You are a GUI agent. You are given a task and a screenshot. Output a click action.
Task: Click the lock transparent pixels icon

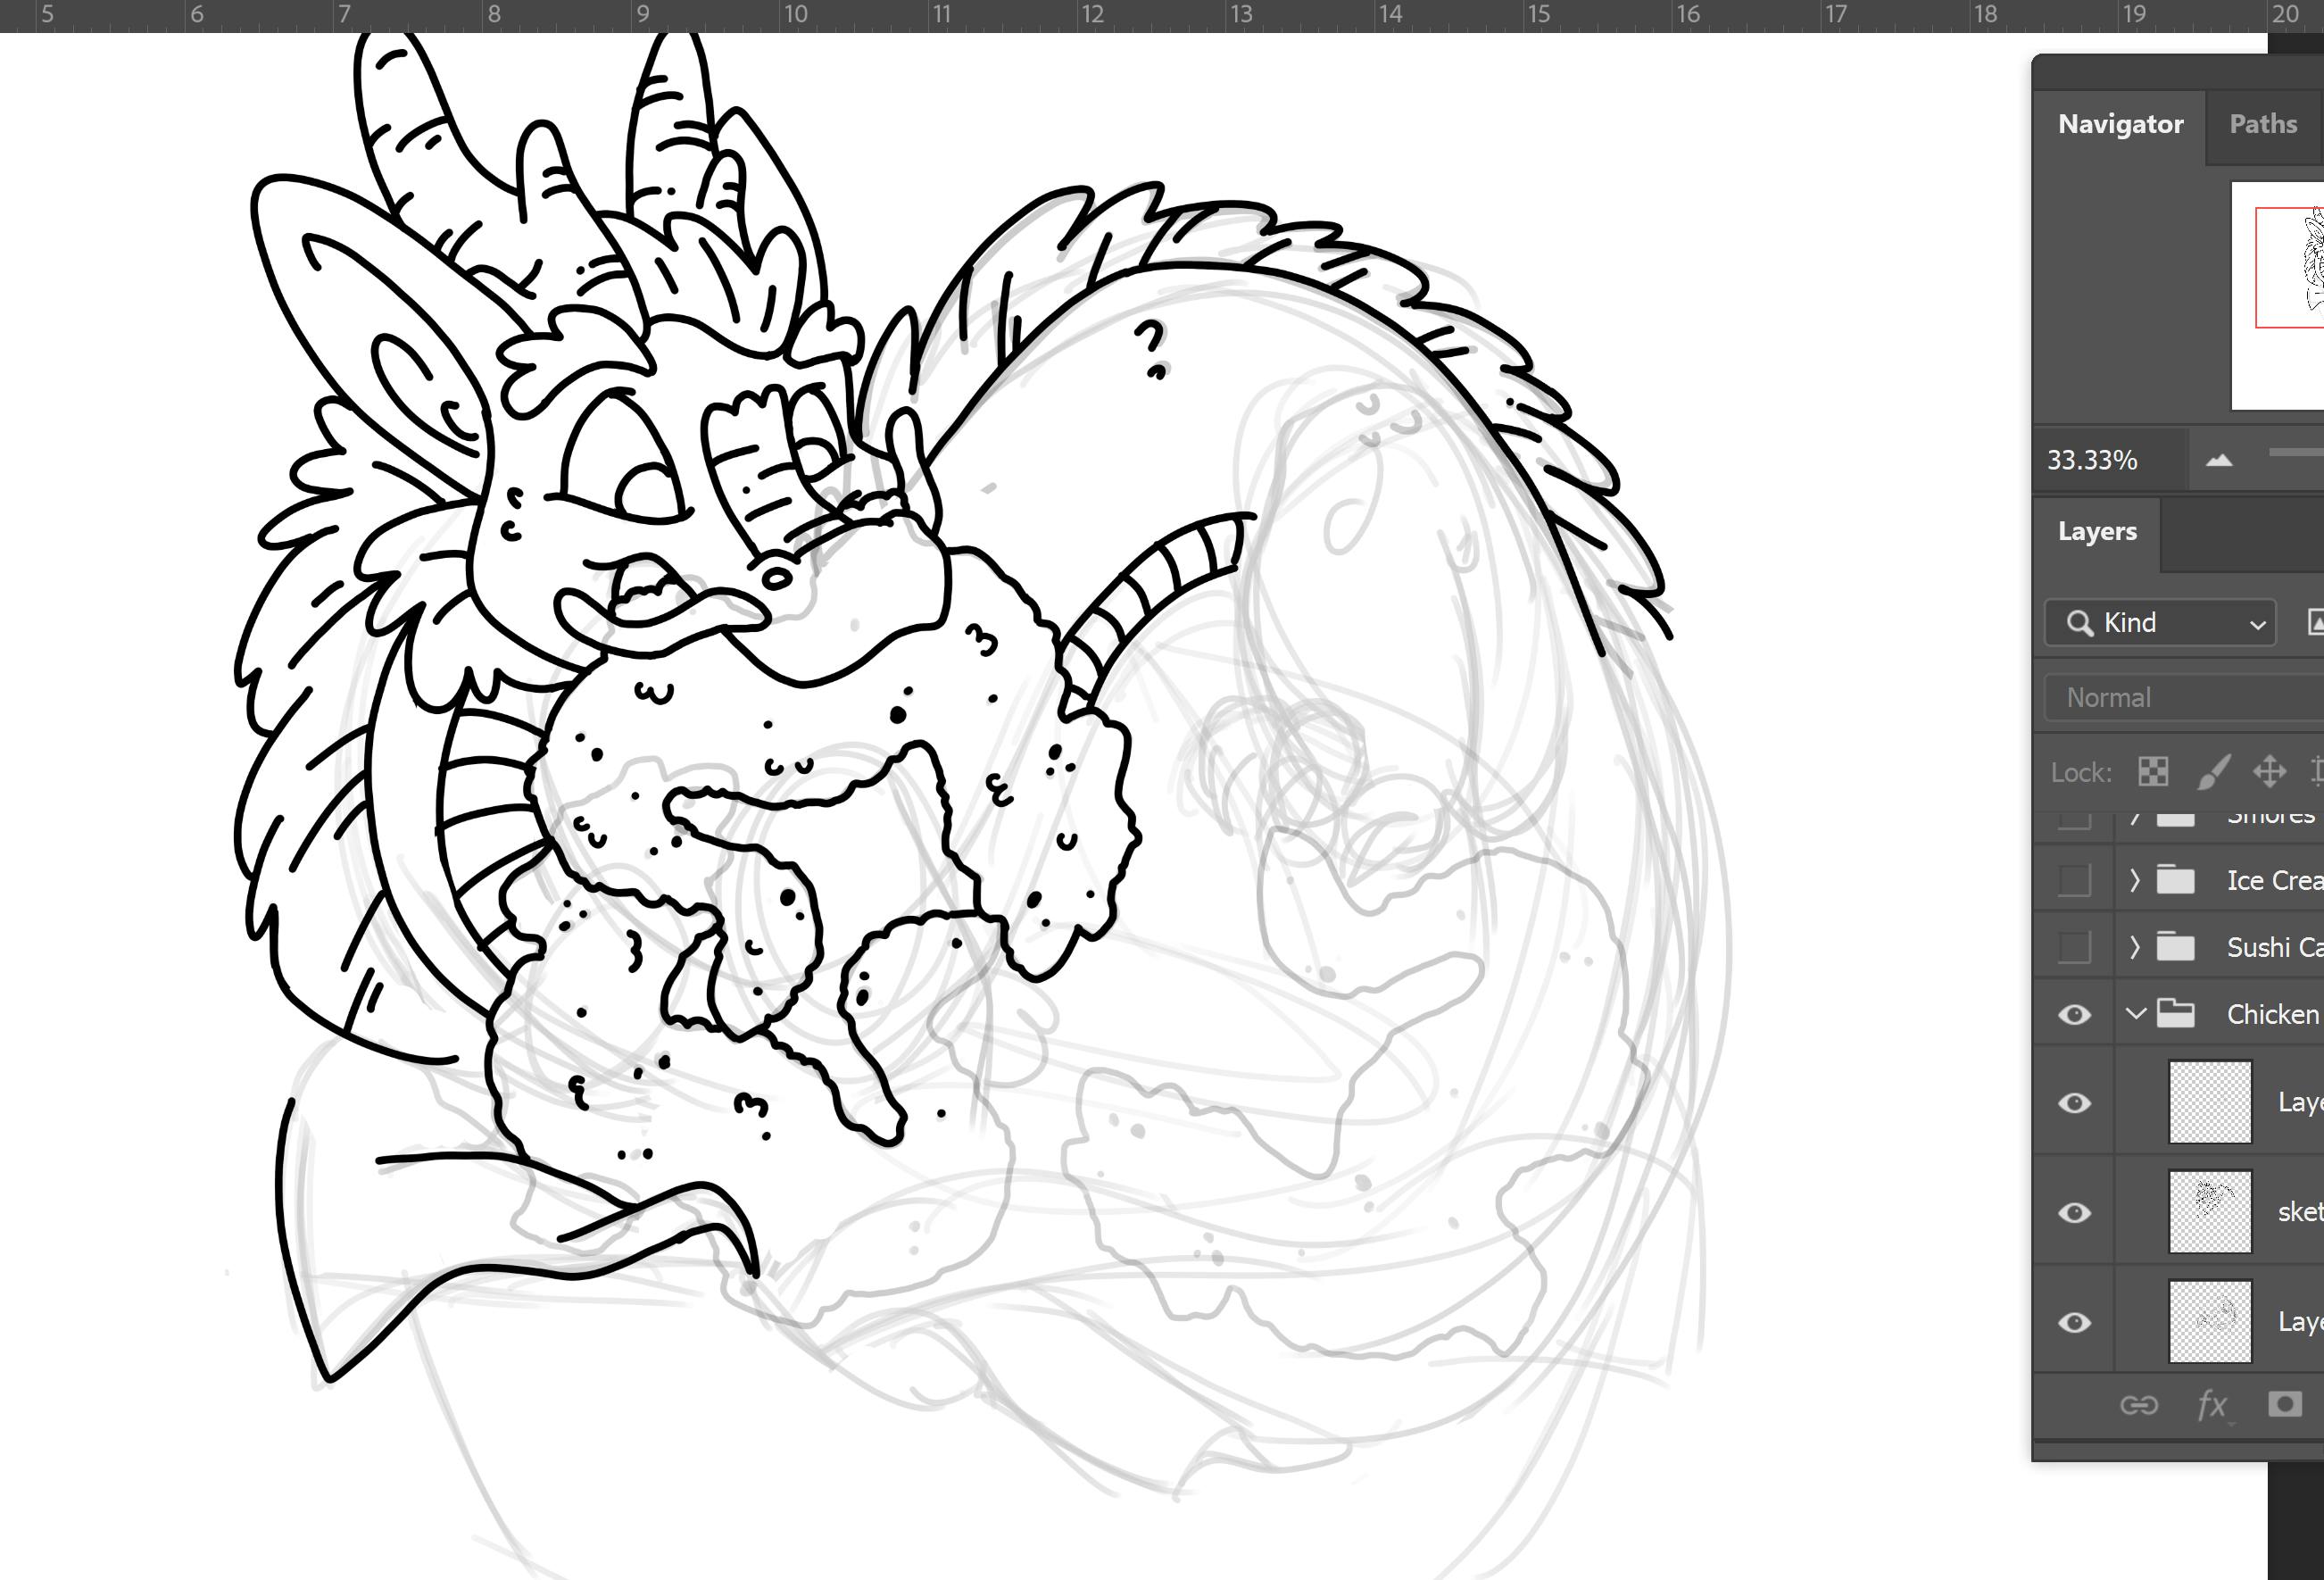pos(2152,772)
